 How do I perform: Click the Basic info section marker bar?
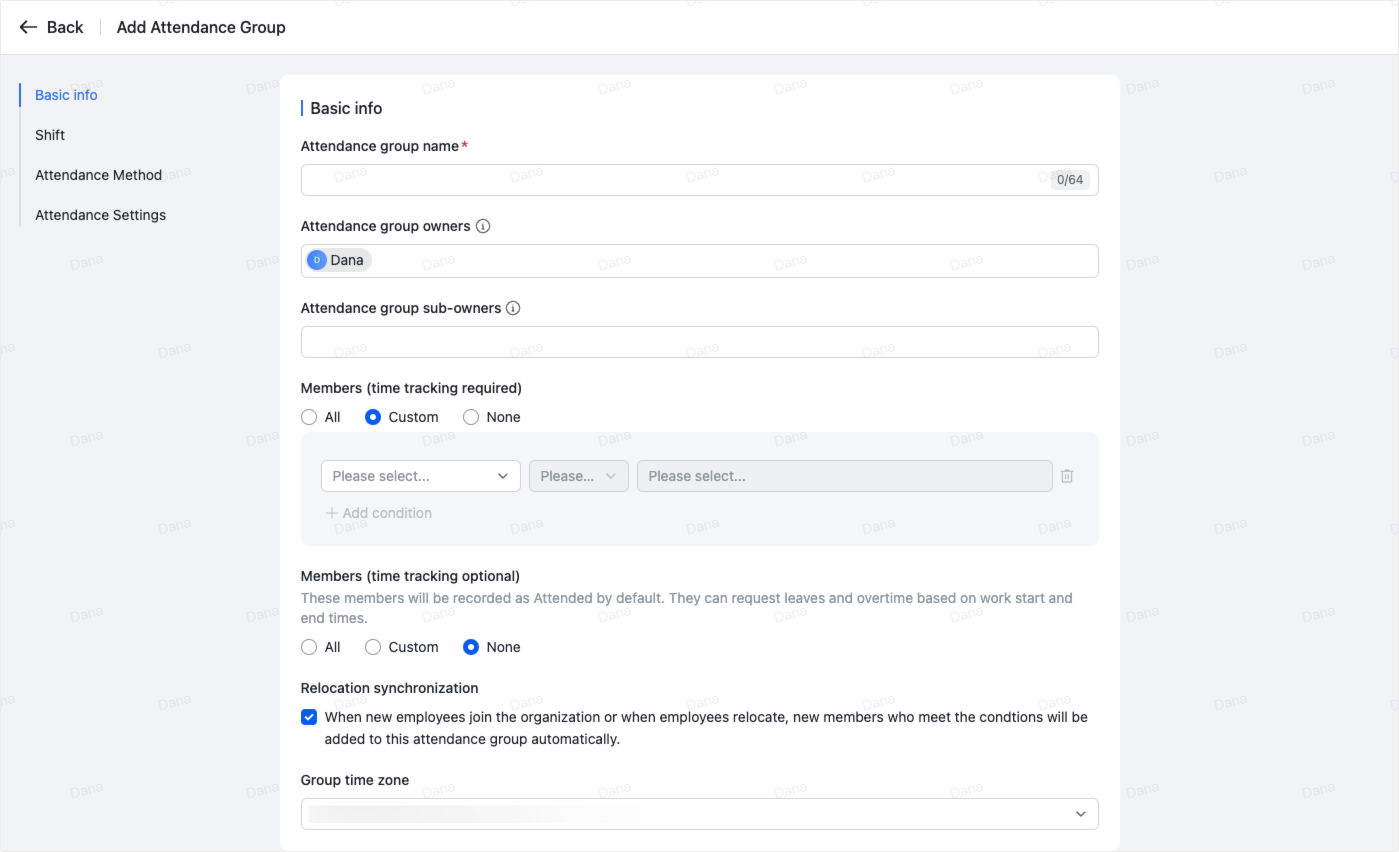click(303, 107)
